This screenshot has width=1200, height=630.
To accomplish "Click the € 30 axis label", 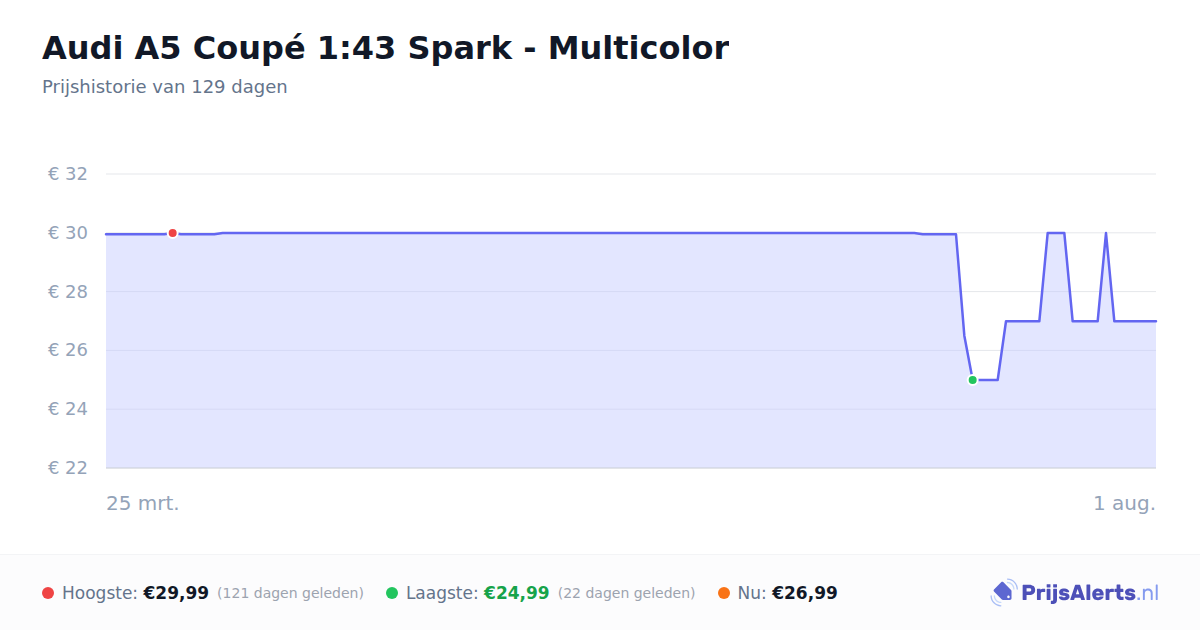I will (x=68, y=233).
